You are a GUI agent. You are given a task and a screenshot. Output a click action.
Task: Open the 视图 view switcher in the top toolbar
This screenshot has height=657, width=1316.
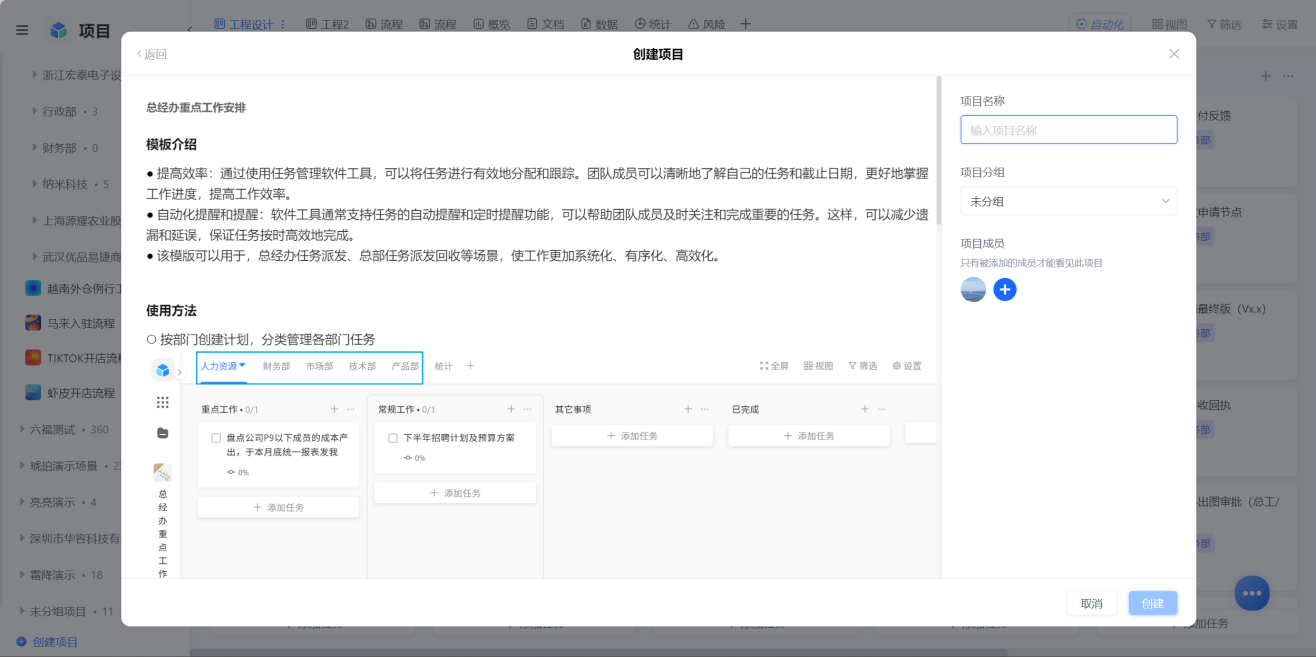(x=1169, y=24)
